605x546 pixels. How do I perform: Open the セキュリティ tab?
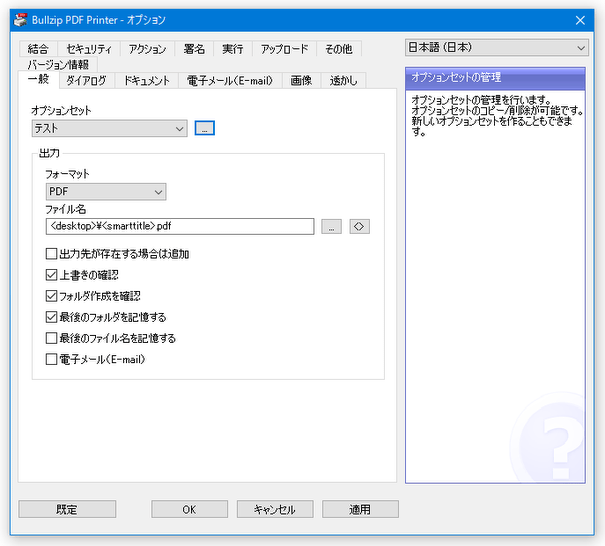89,49
